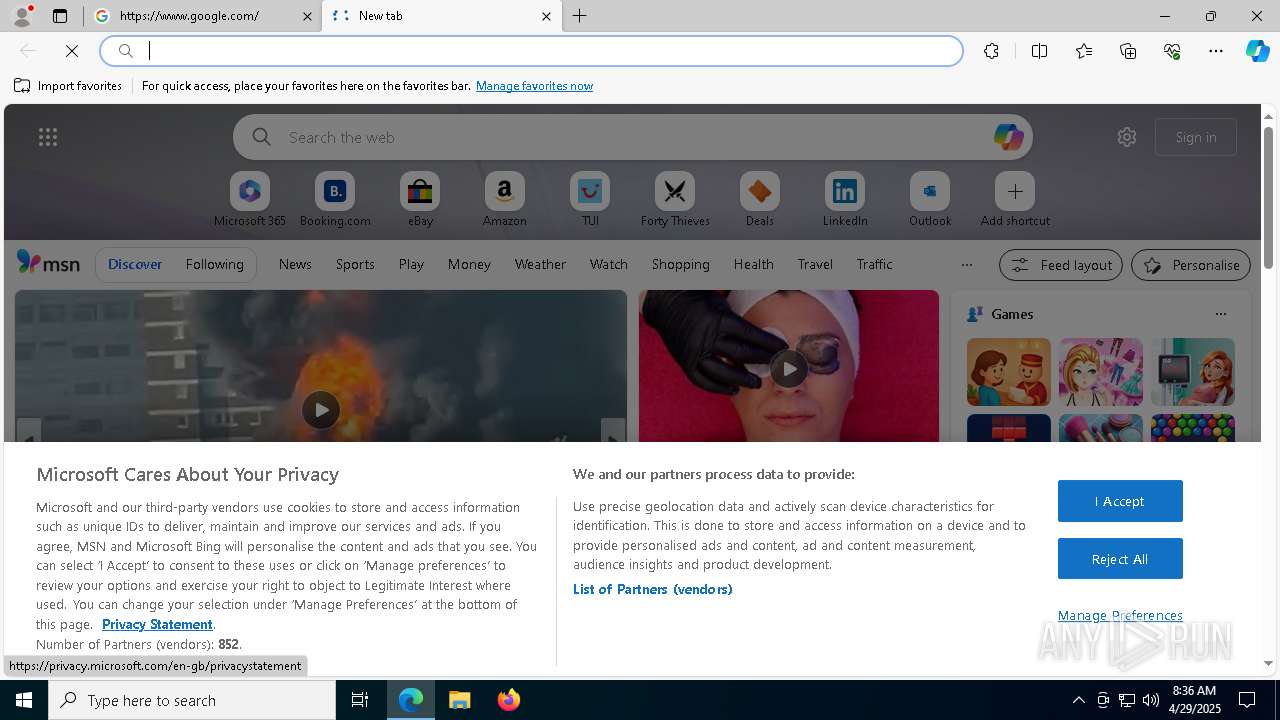Screen dimensions: 1280x720
Task: Open the Health category
Action: point(753,264)
